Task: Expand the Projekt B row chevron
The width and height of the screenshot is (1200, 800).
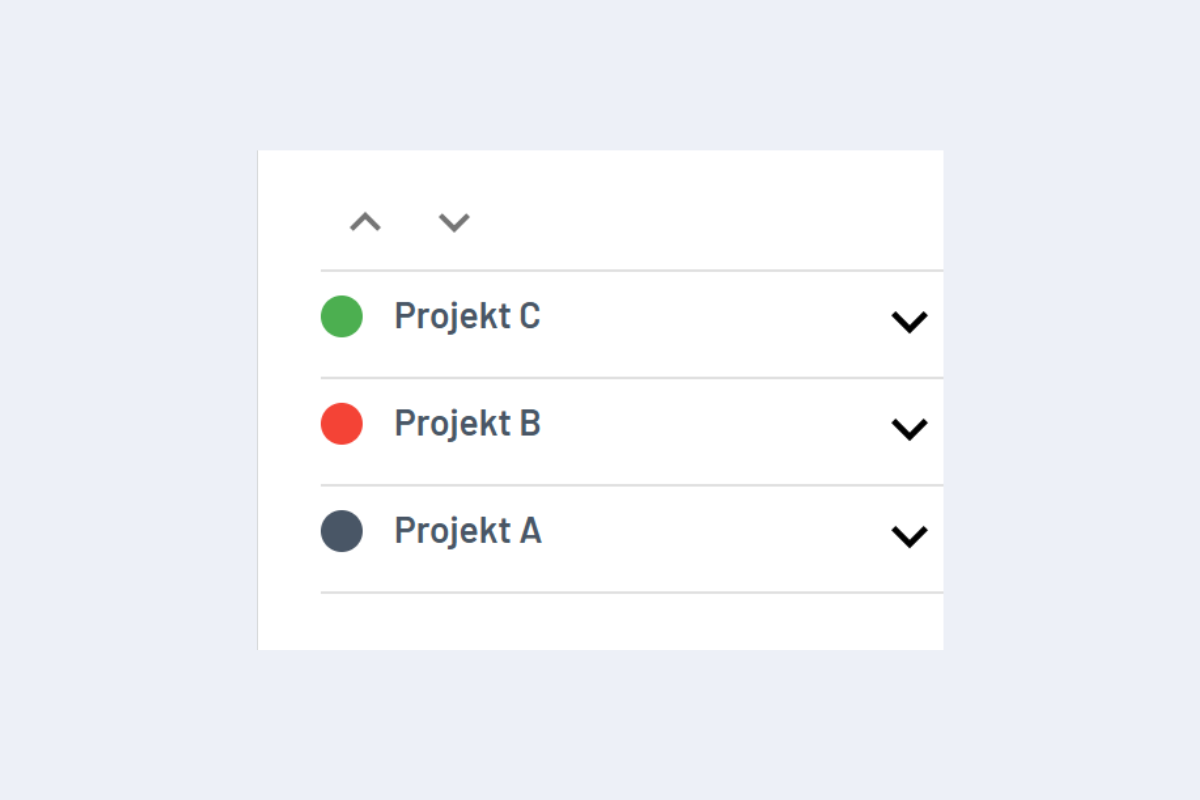Action: (909, 429)
